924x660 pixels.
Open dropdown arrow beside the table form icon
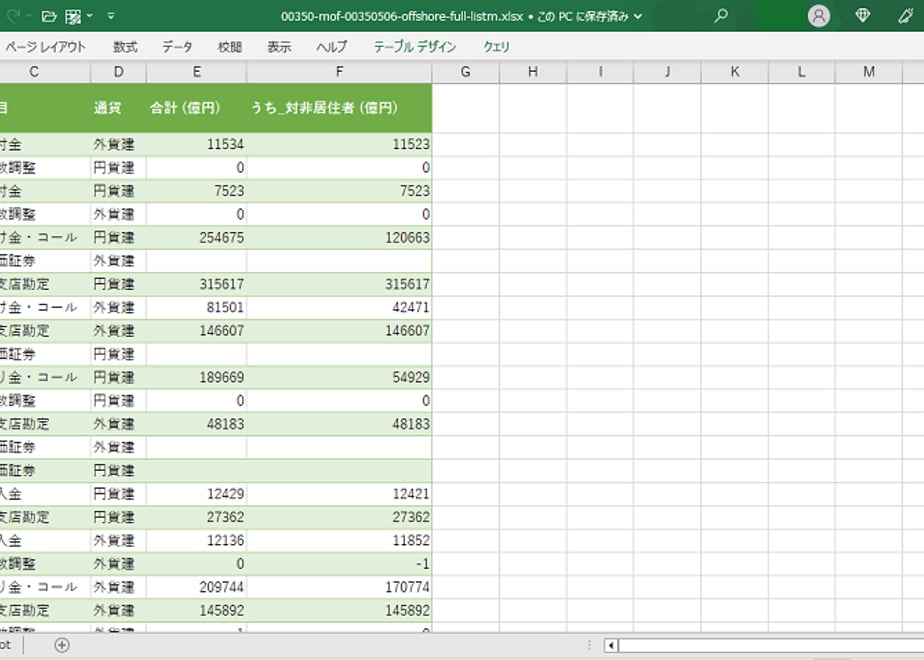click(90, 15)
